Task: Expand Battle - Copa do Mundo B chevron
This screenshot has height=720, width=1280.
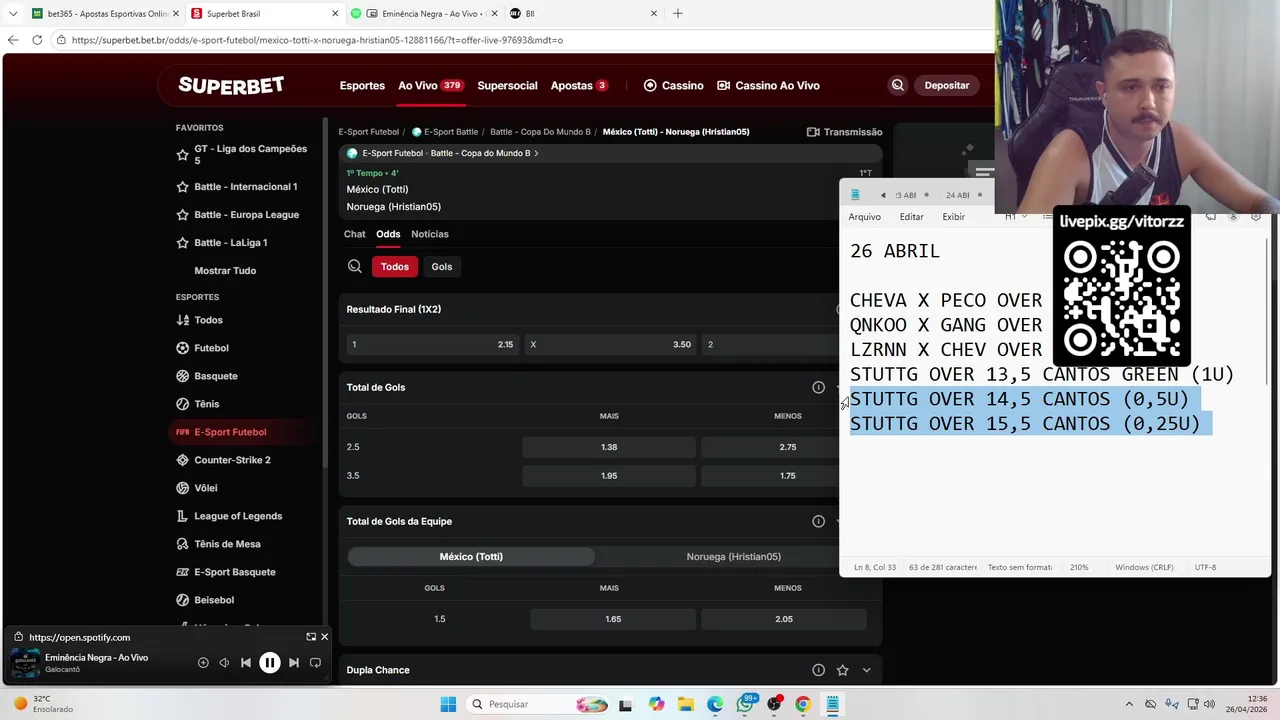Action: 537,153
